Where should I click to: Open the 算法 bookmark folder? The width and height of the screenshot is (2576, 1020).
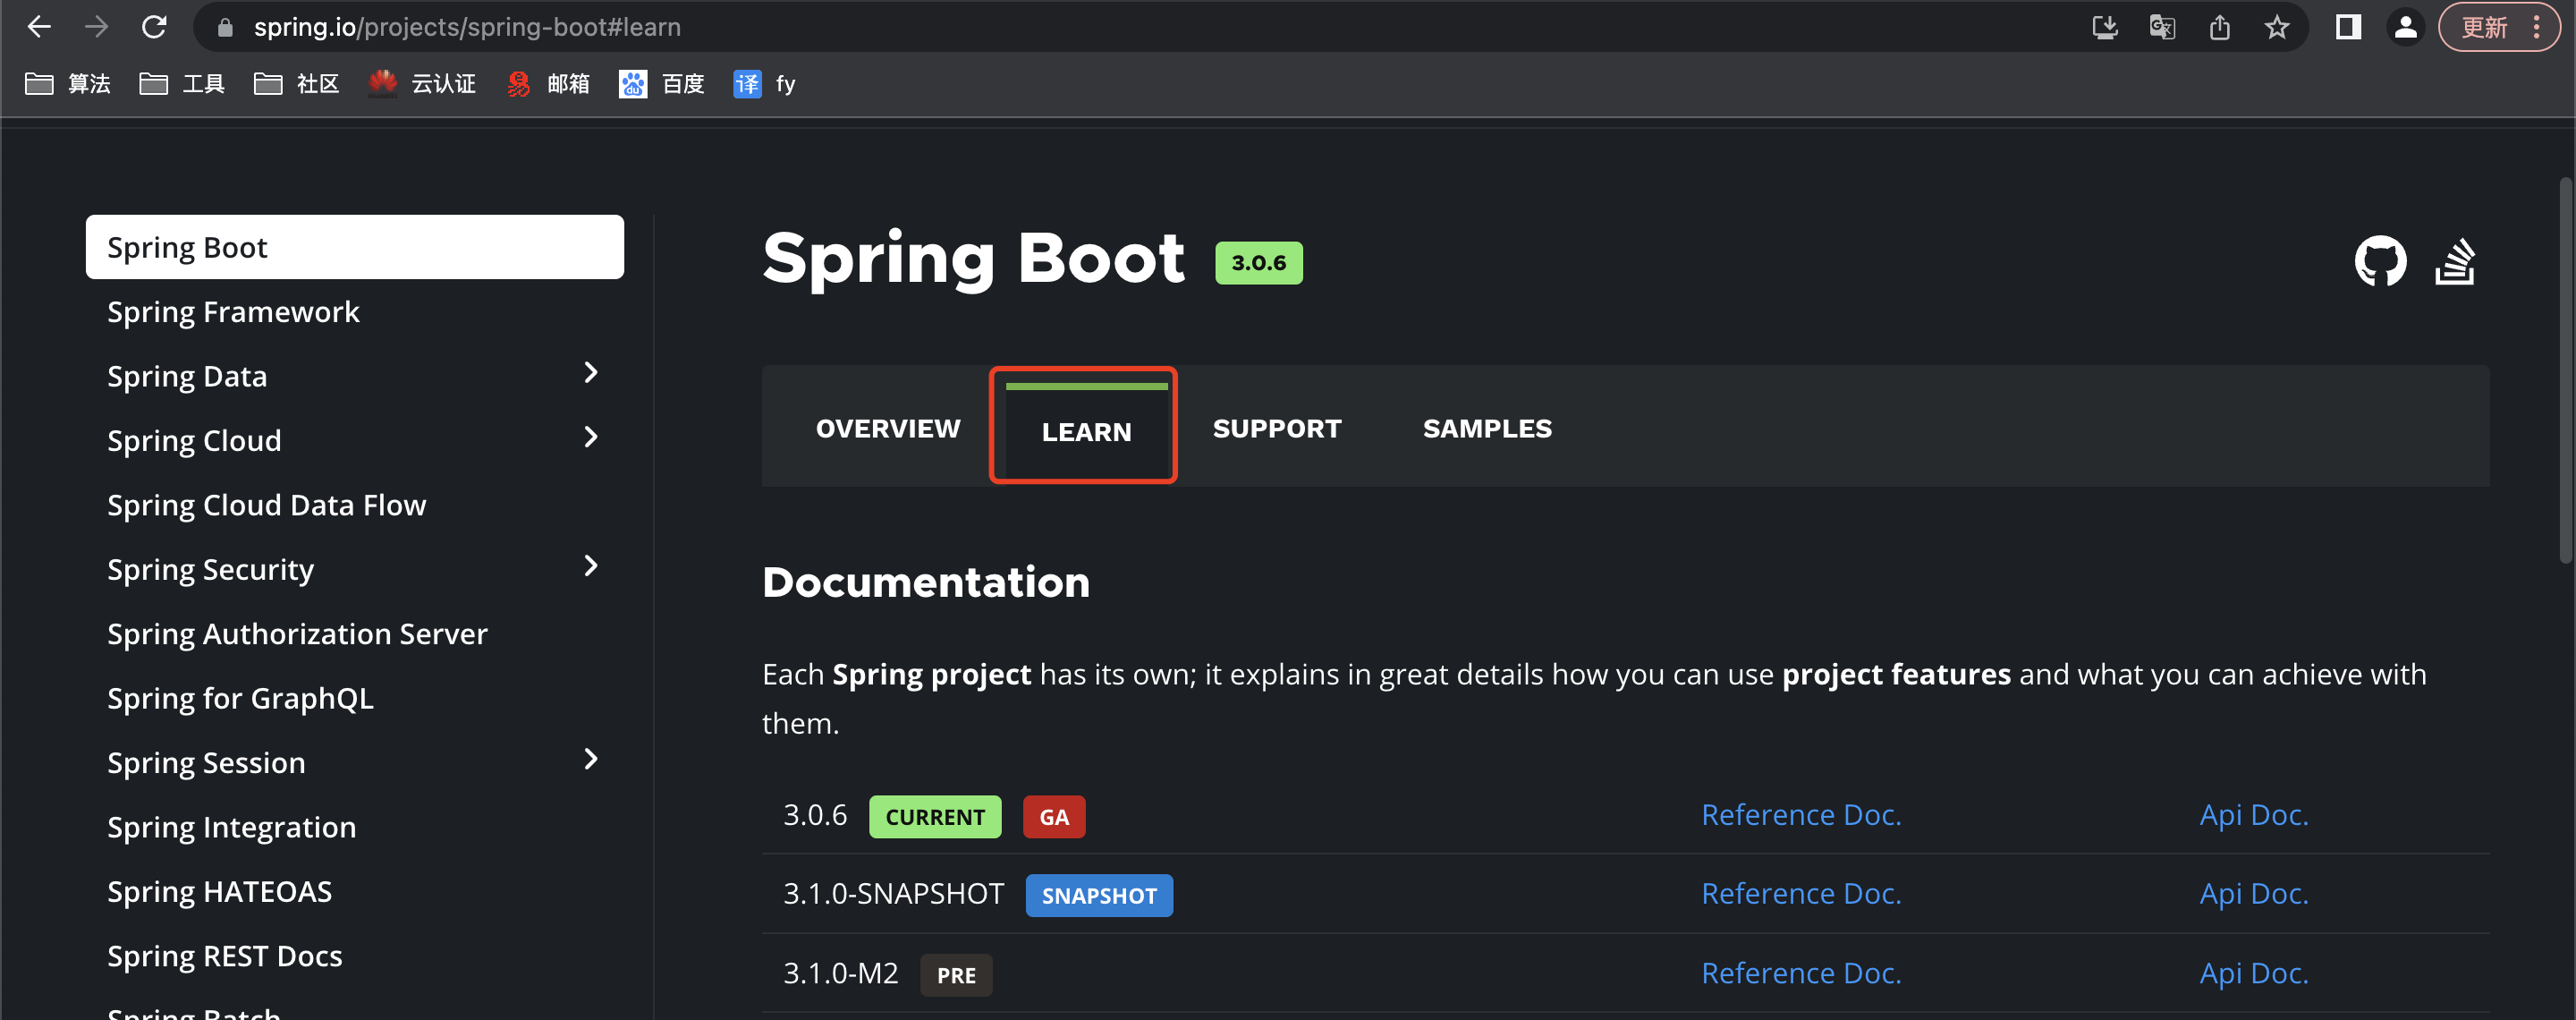coord(68,84)
